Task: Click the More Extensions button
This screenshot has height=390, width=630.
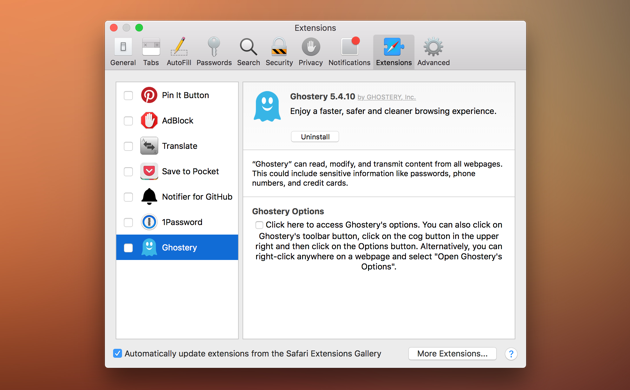Action: (452, 354)
